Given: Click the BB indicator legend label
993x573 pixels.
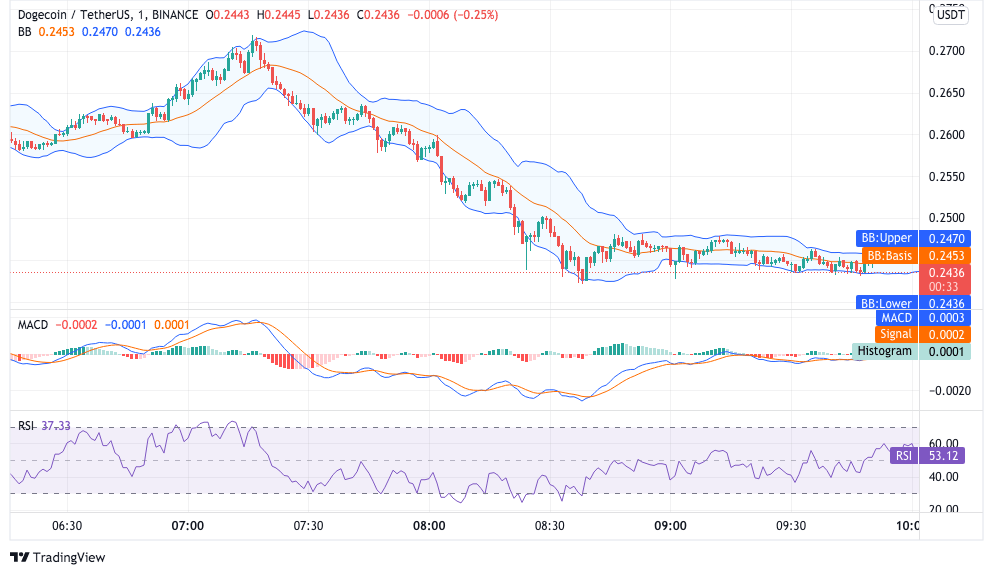Looking at the screenshot, I should (x=25, y=32).
